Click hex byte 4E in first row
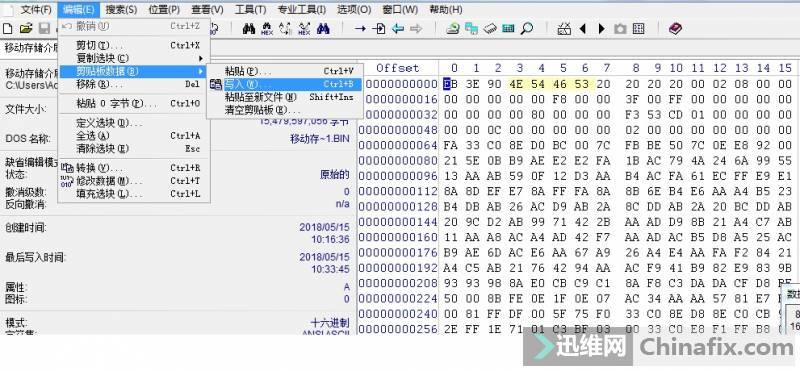Screen dimensions: 800x371 click(x=516, y=84)
